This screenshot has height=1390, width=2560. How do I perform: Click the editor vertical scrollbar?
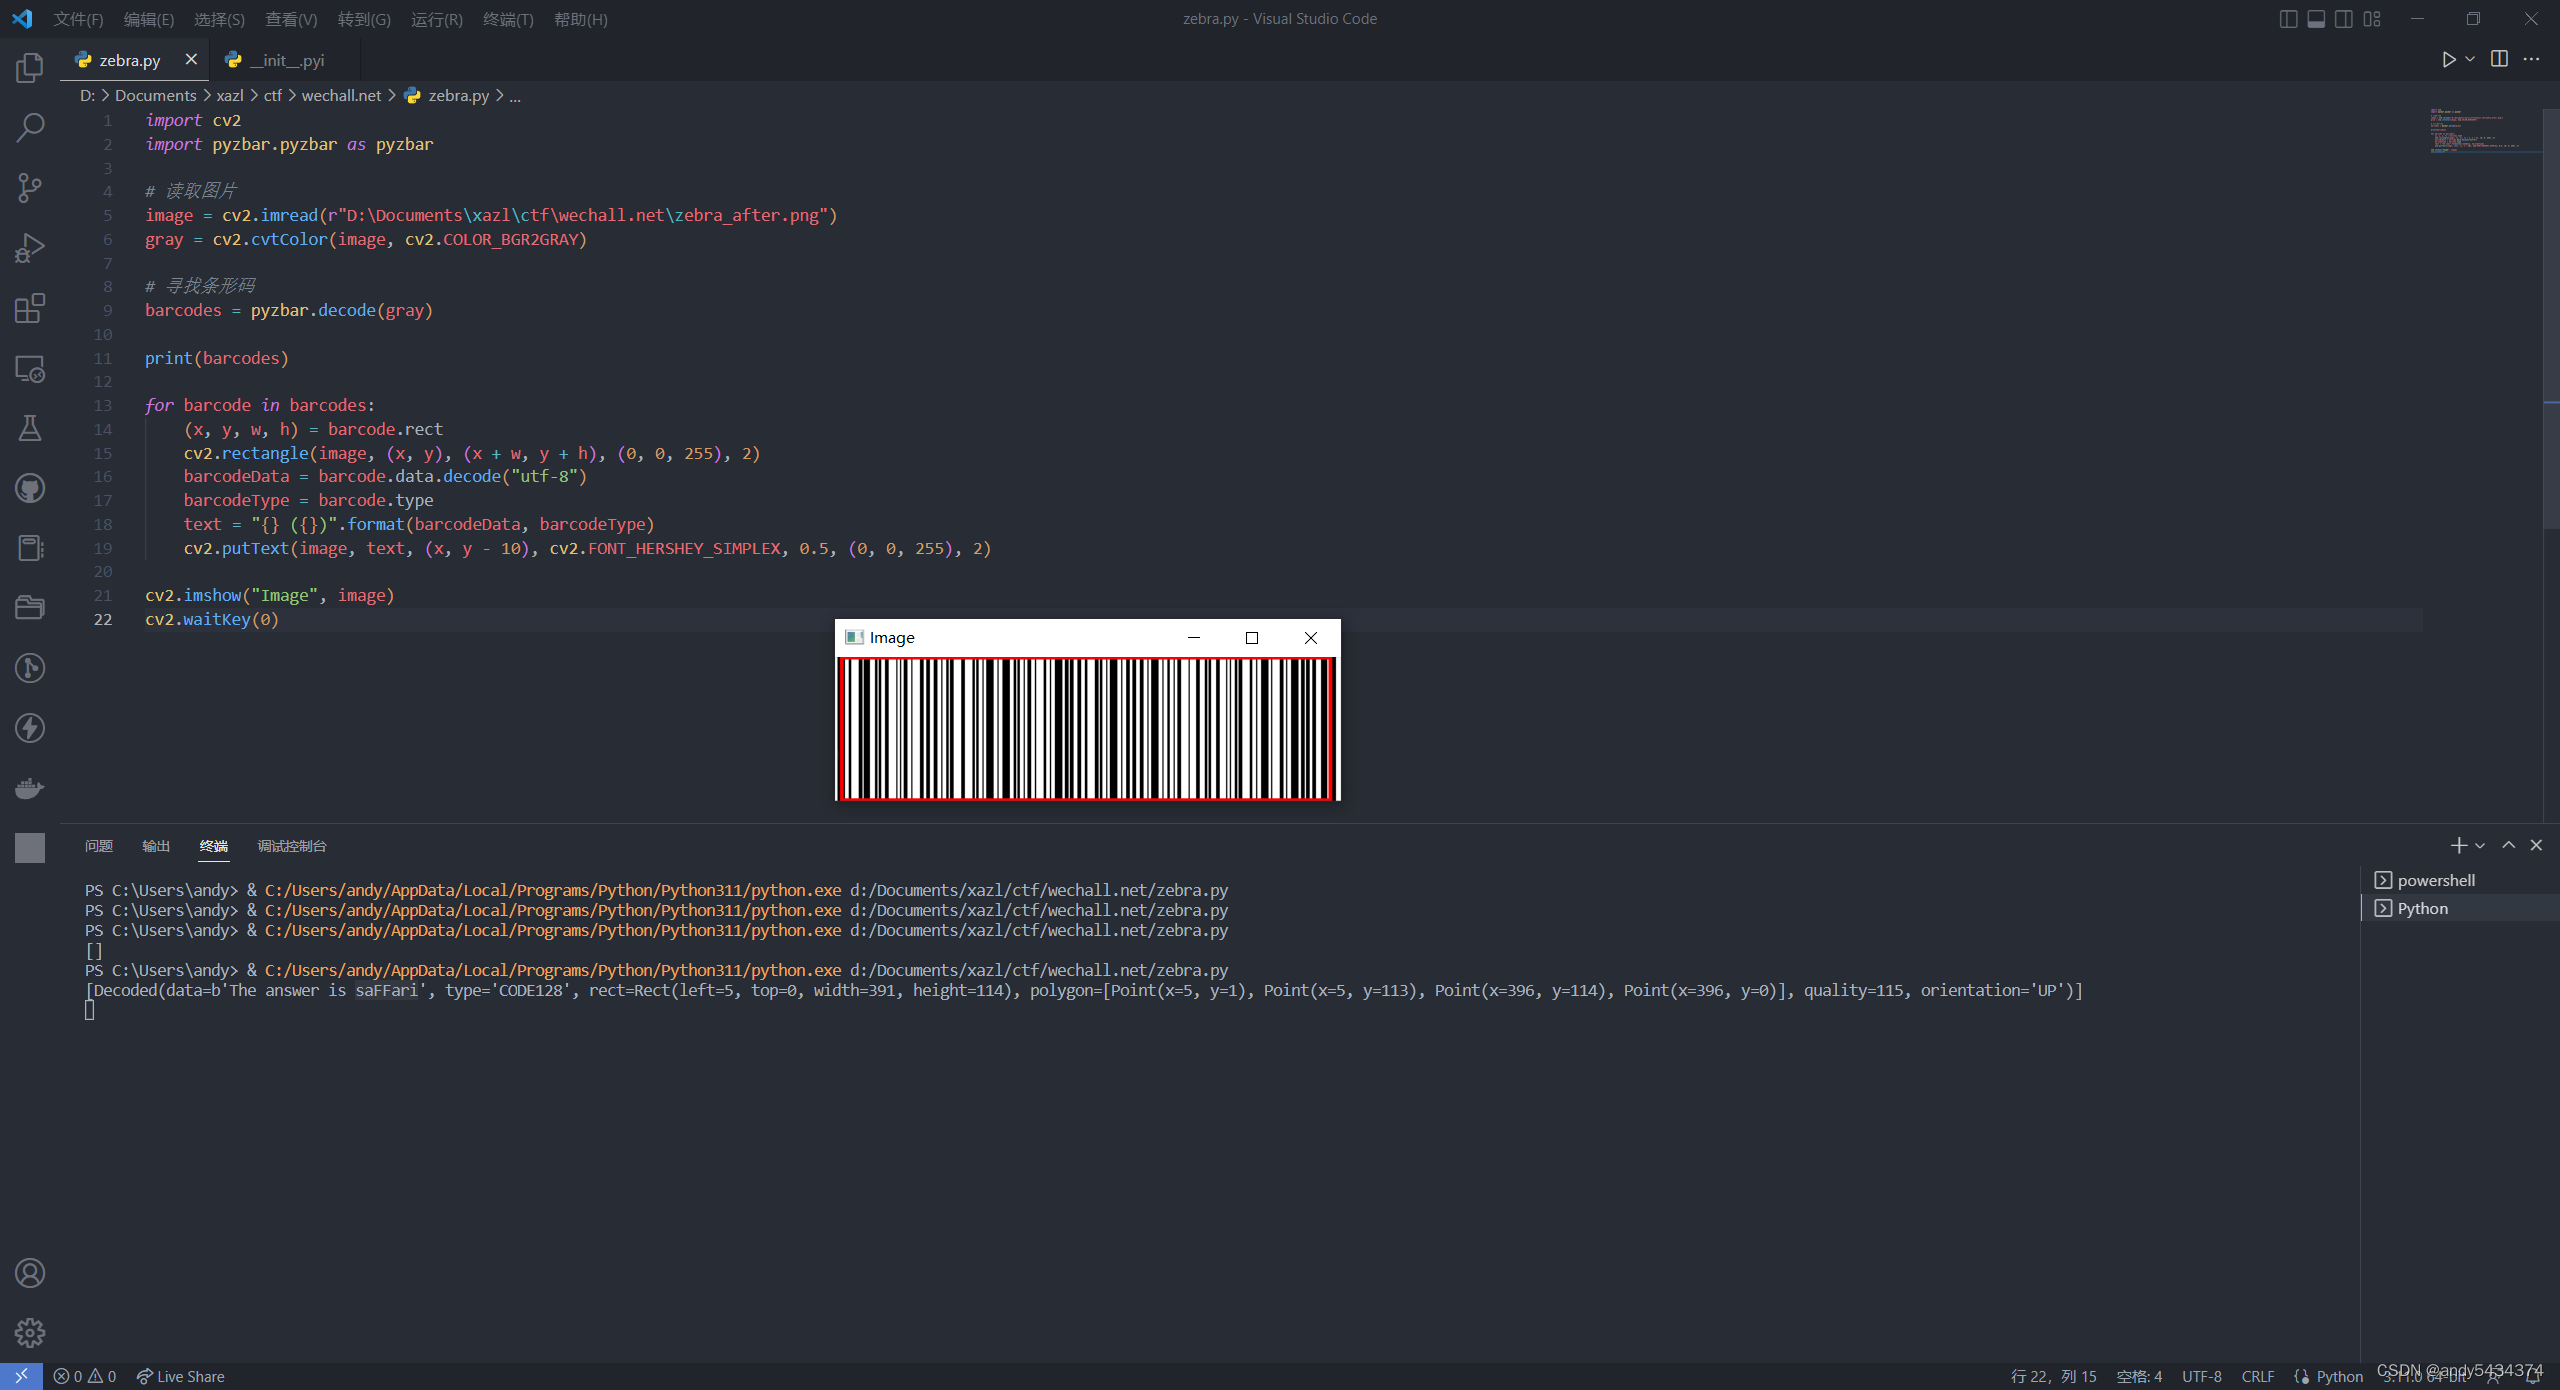tap(2551, 320)
